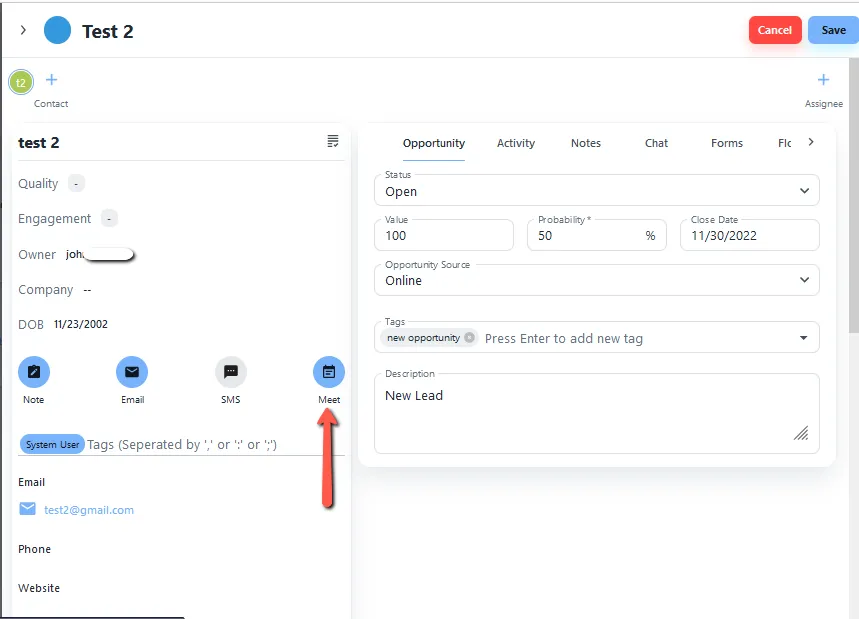Image resolution: width=859 pixels, height=619 pixels.
Task: Click the Email action icon
Action: tap(132, 372)
